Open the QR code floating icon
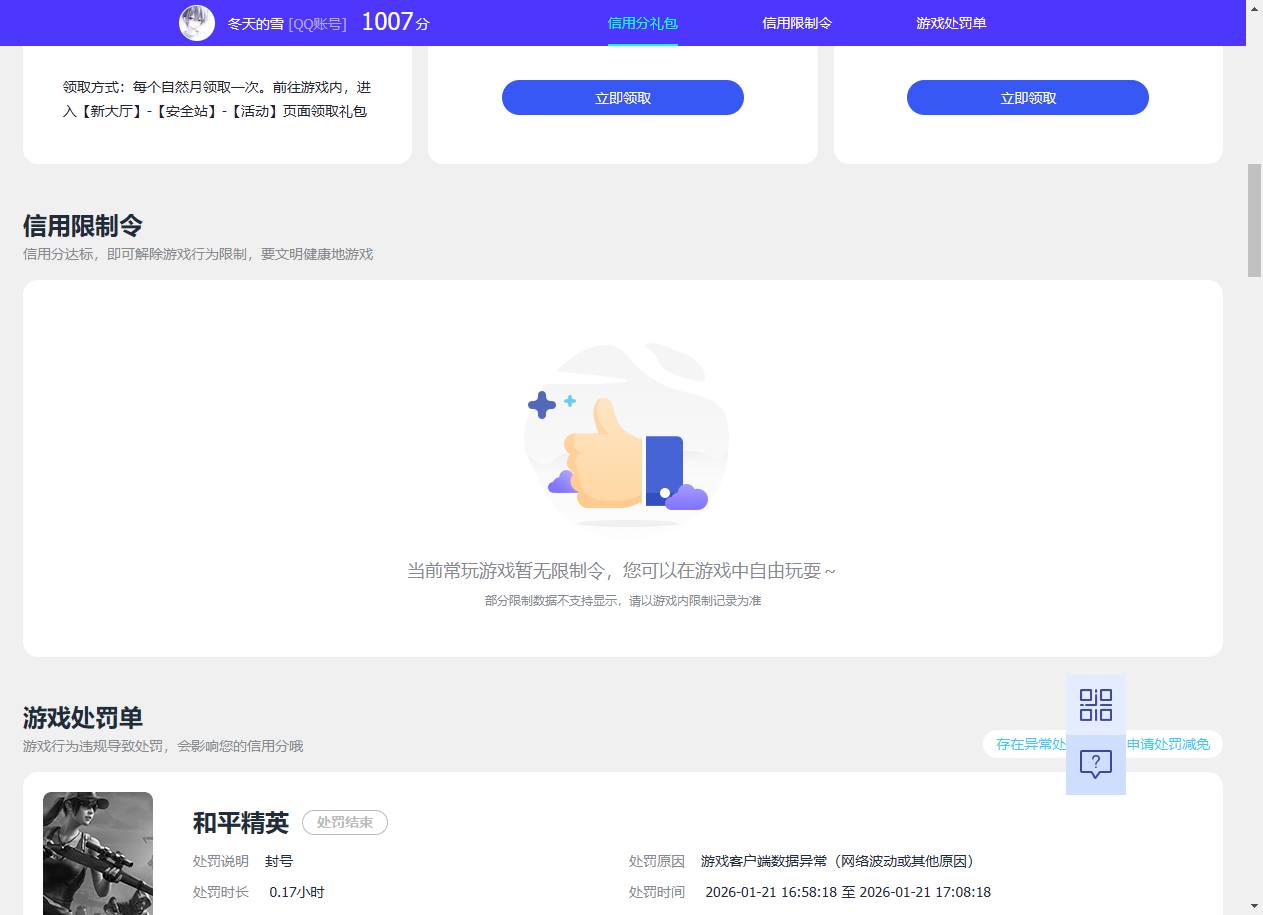Screen dimensions: 1263x915 (1096, 705)
